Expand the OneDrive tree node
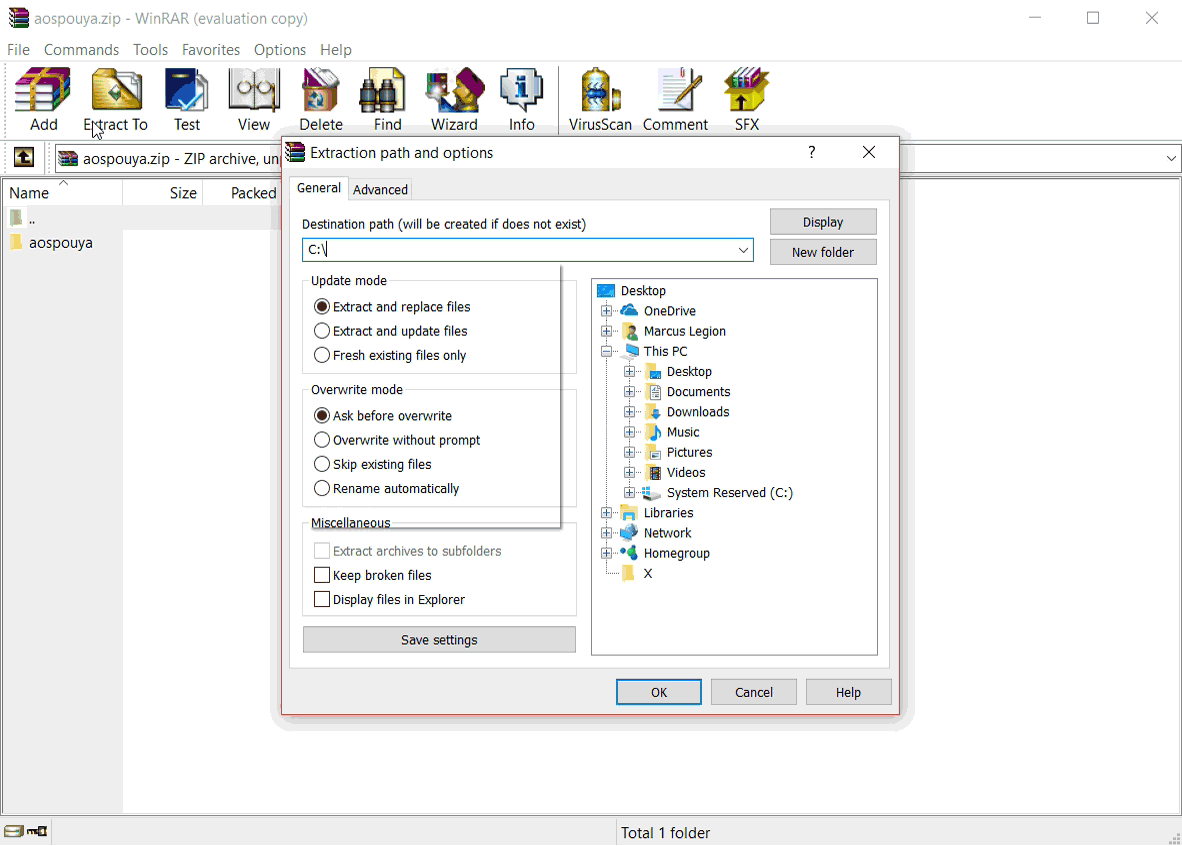Viewport: 1182px width, 846px height. pyautogui.click(x=606, y=311)
